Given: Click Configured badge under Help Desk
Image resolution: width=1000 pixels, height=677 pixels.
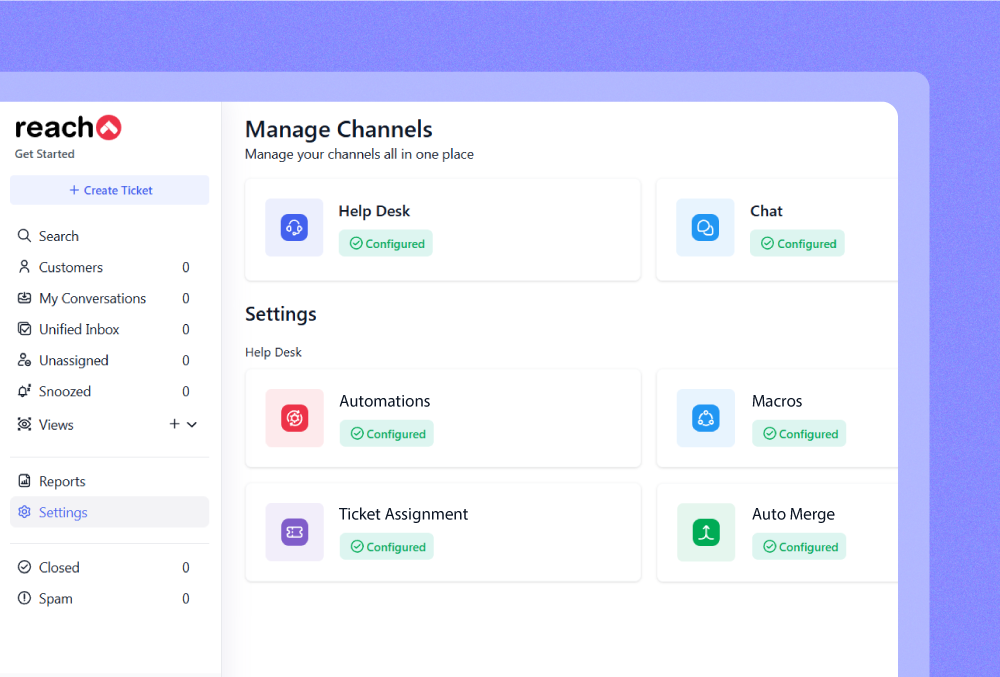Looking at the screenshot, I should [x=386, y=244].
